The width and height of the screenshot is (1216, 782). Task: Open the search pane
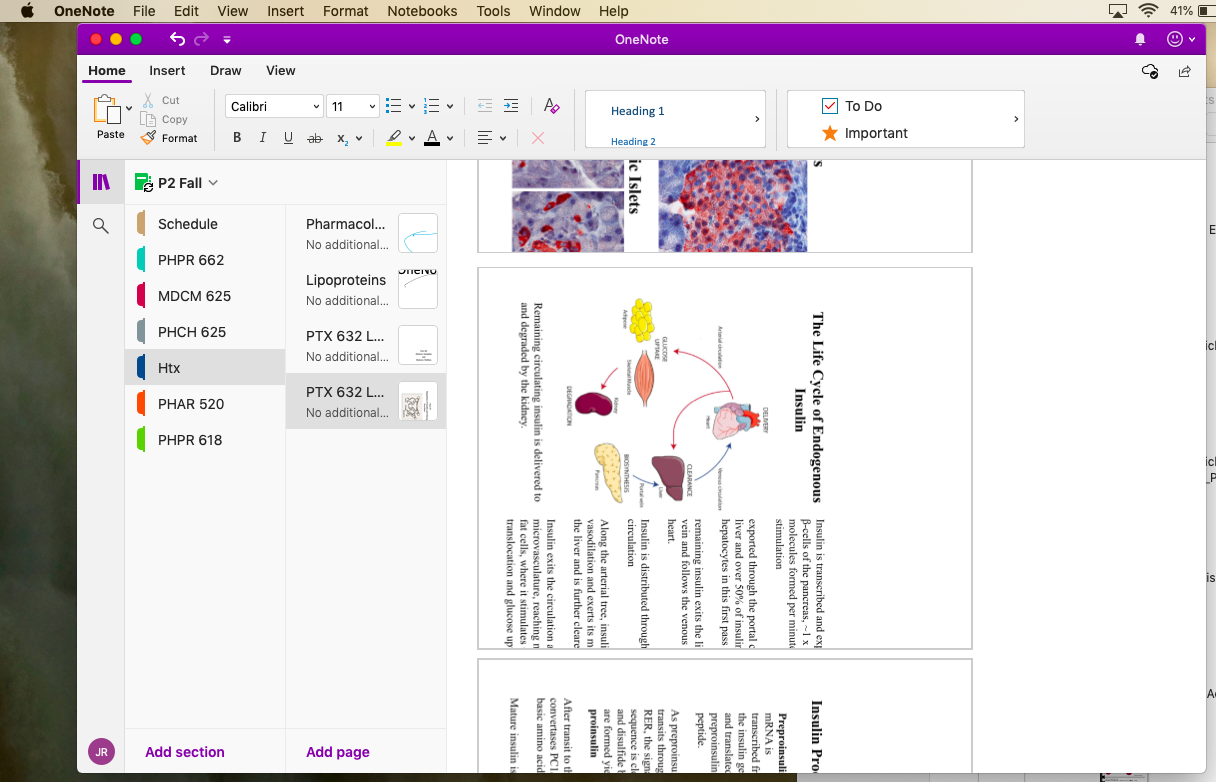(x=100, y=226)
